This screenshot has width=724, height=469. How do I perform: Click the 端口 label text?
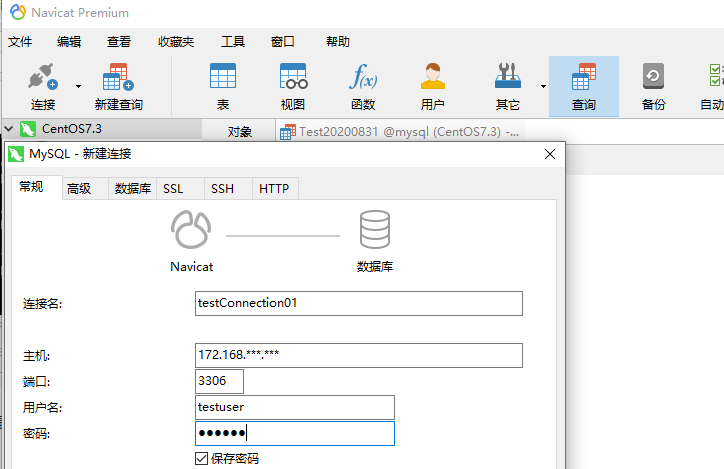36,382
